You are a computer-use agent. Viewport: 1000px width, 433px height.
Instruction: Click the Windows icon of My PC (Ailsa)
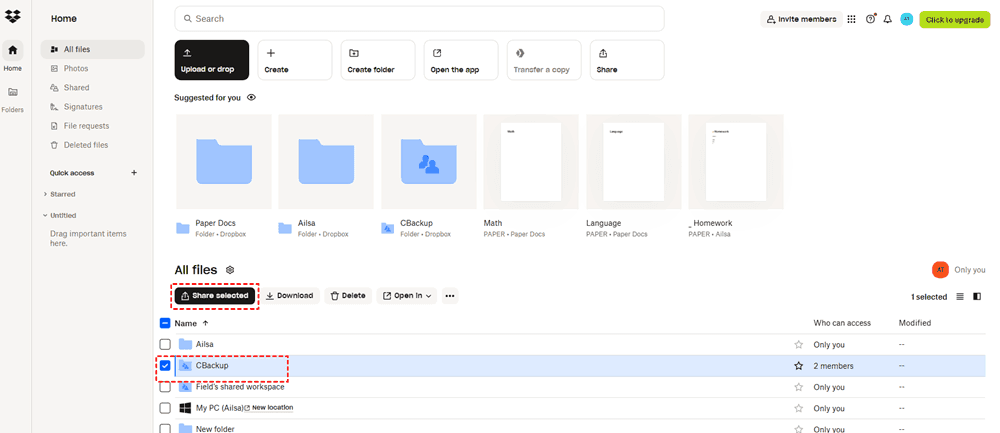click(x=185, y=407)
